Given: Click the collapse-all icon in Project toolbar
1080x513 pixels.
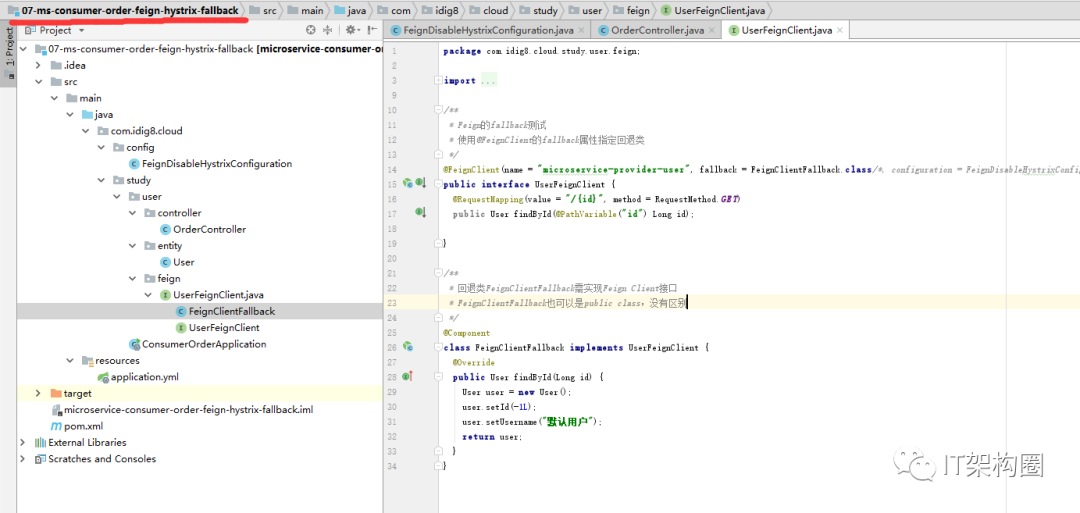Looking at the screenshot, I should pos(328,30).
